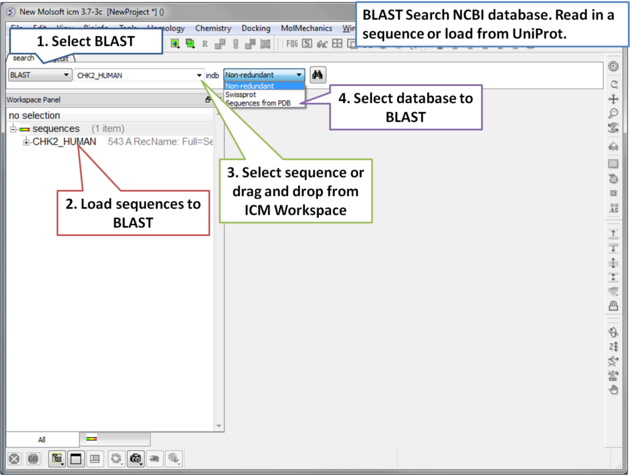
Task: Click the GO icon in bottom toolbar
Action: tap(33, 459)
